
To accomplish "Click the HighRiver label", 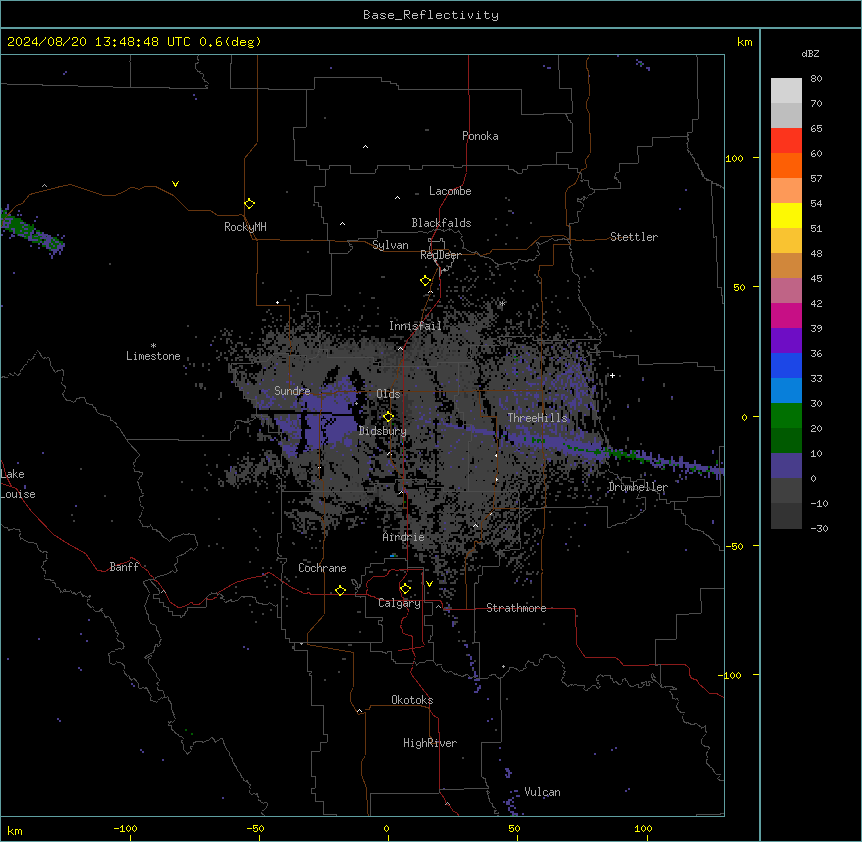I will 430,743.
